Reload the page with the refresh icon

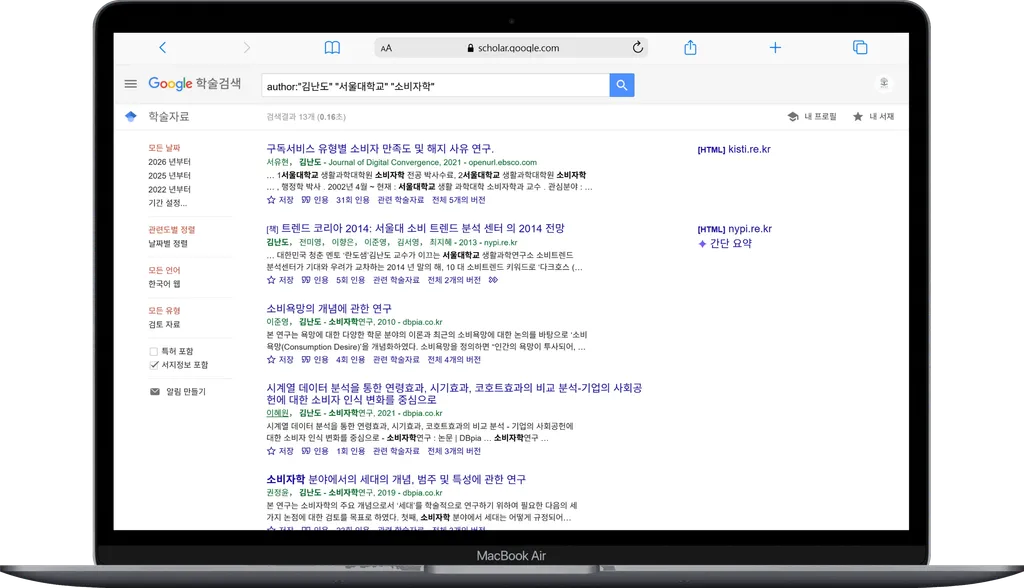[x=638, y=47]
